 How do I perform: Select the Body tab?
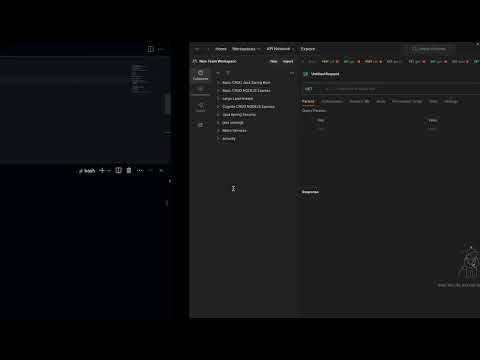(381, 101)
